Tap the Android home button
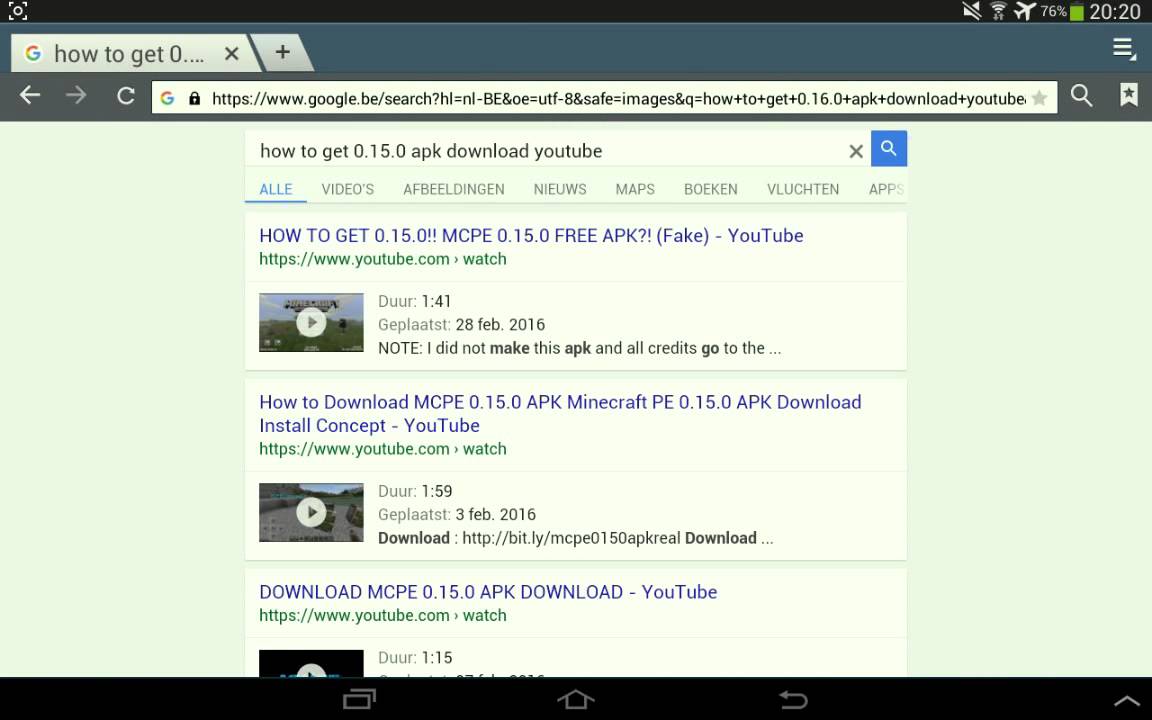The width and height of the screenshot is (1152, 720). (x=576, y=699)
